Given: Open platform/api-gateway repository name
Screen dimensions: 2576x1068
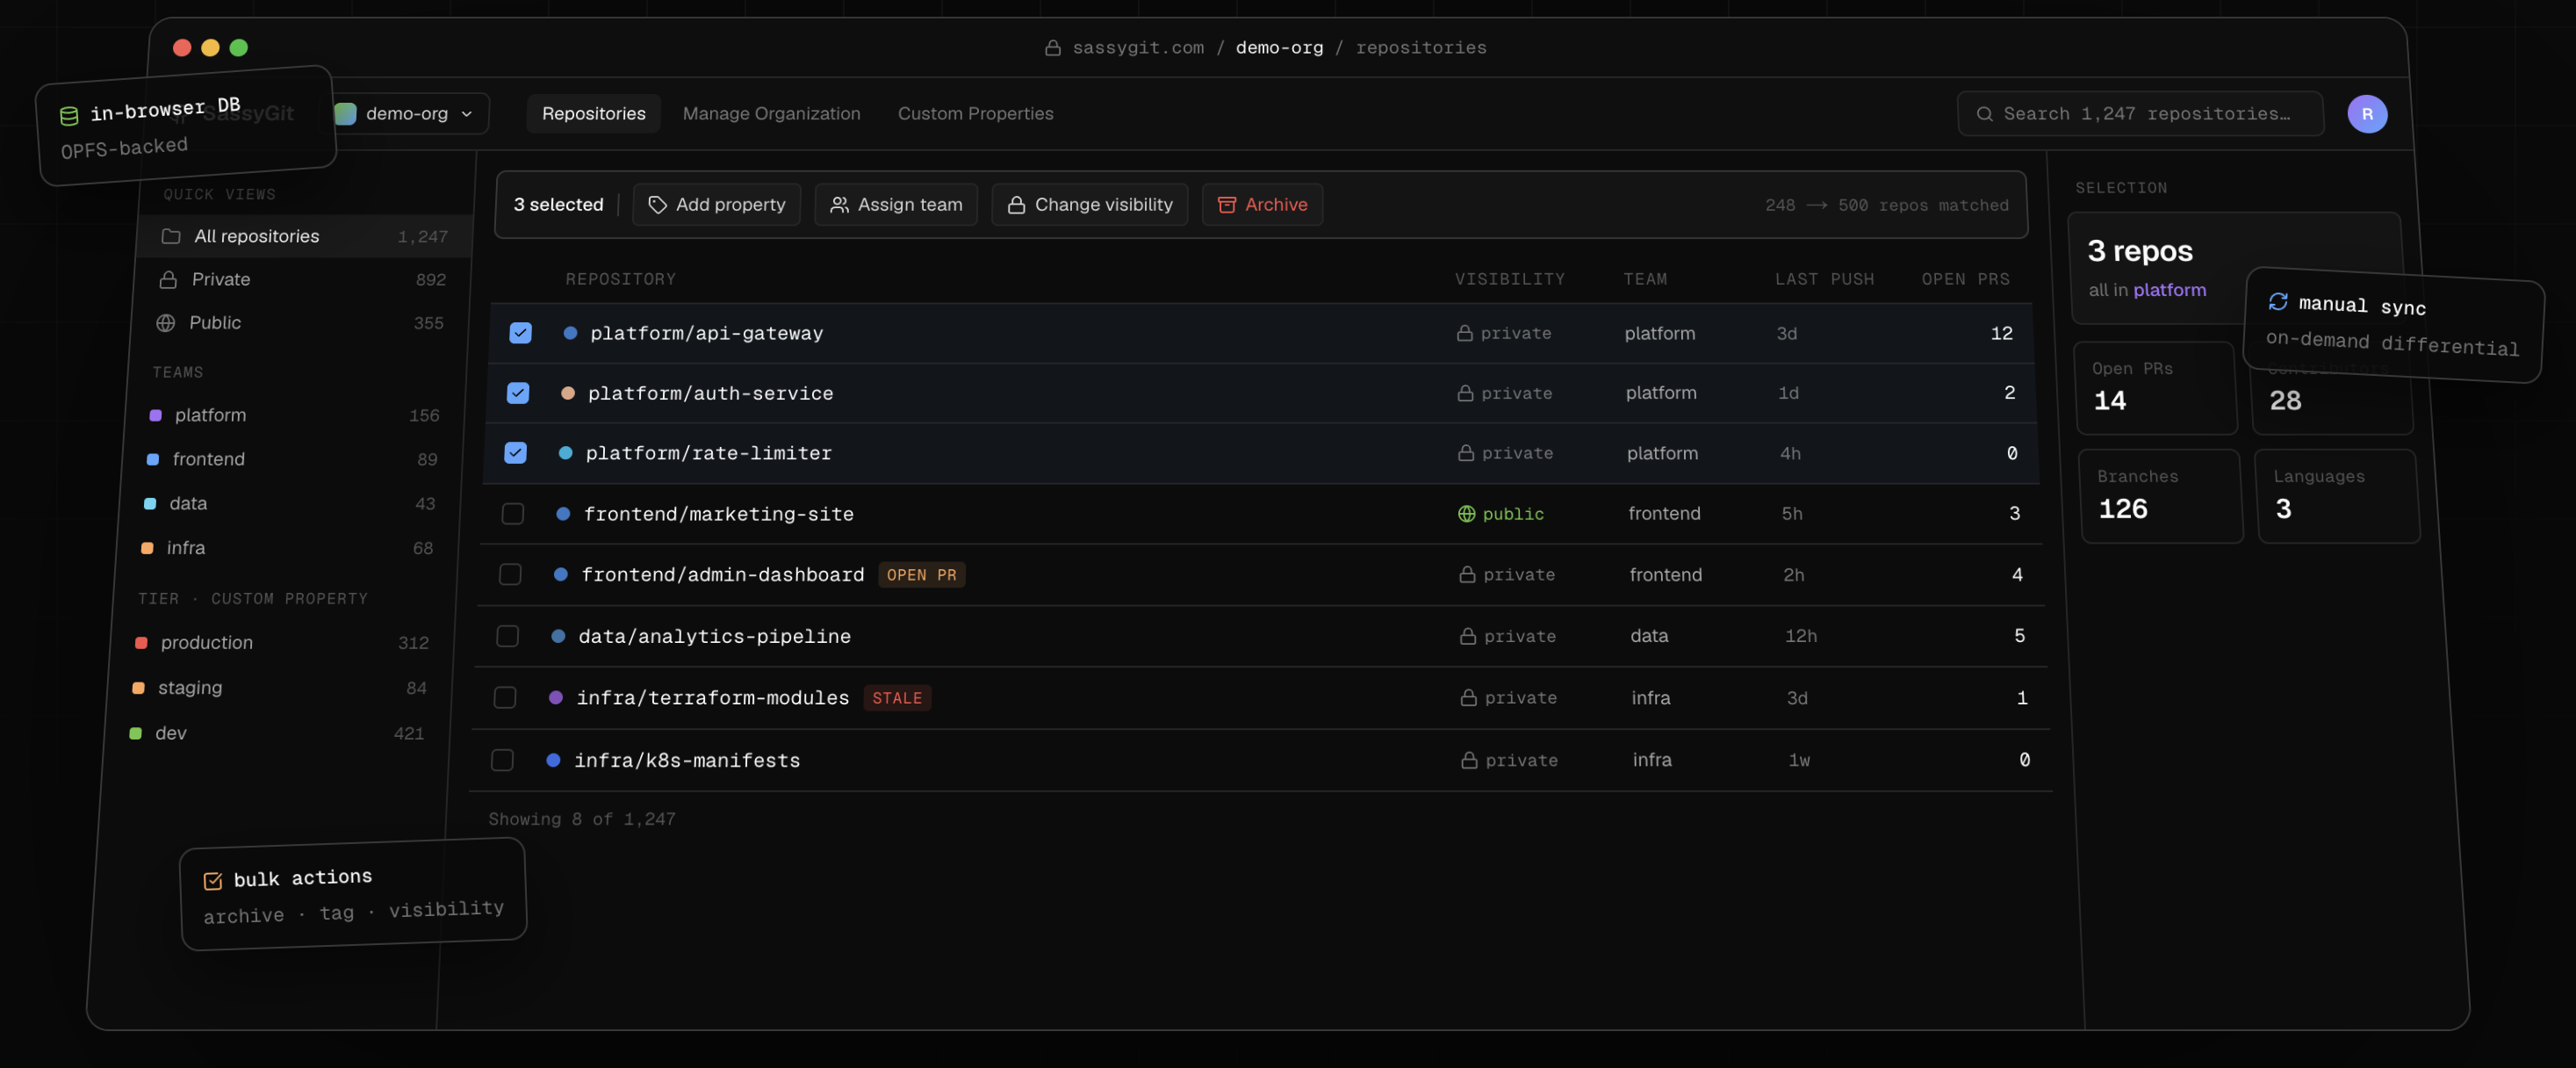Looking at the screenshot, I should click(706, 333).
